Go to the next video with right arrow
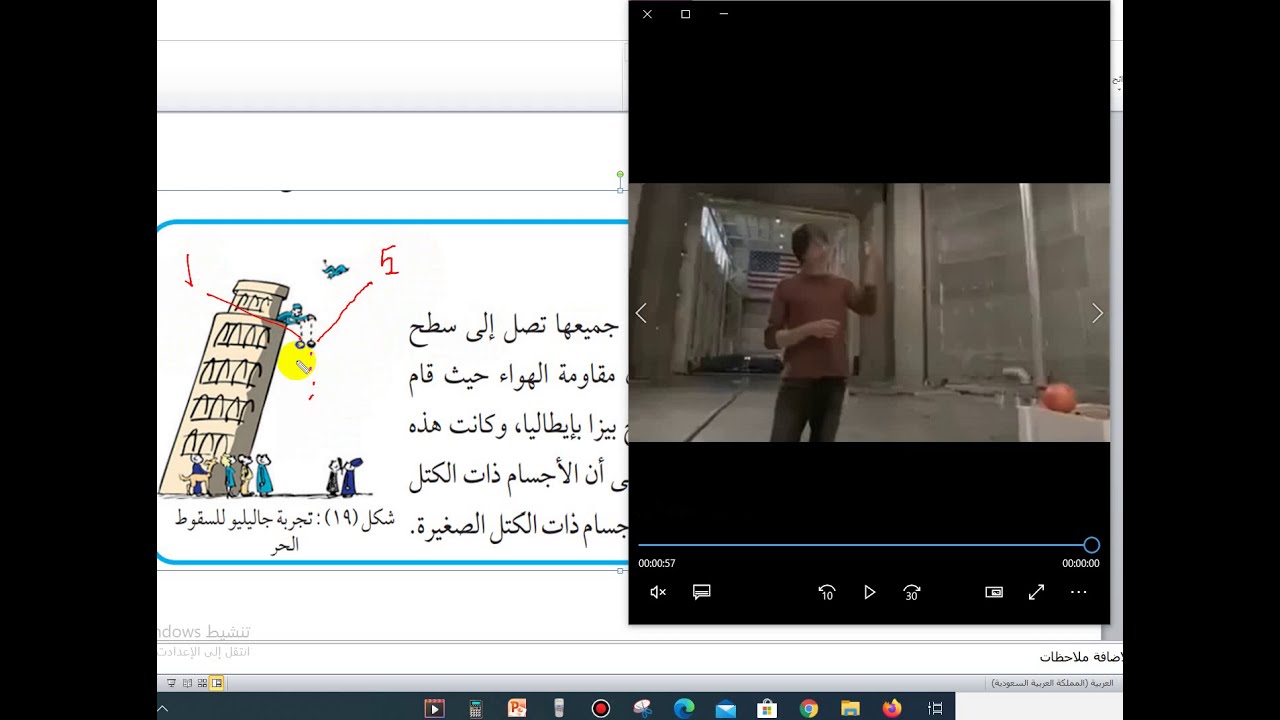1280x720 pixels. coord(1097,313)
